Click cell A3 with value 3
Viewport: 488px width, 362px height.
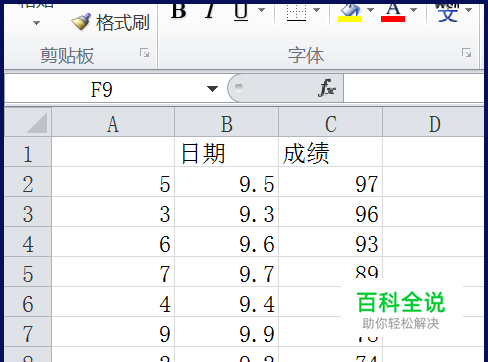pos(113,212)
